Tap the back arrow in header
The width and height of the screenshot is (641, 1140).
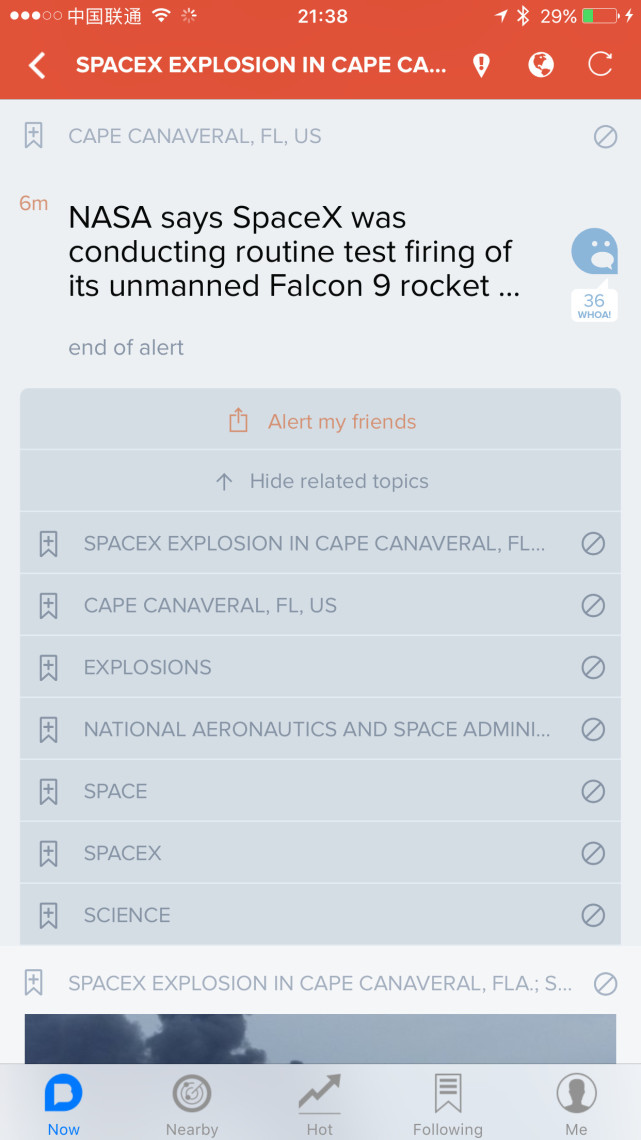tap(37, 66)
